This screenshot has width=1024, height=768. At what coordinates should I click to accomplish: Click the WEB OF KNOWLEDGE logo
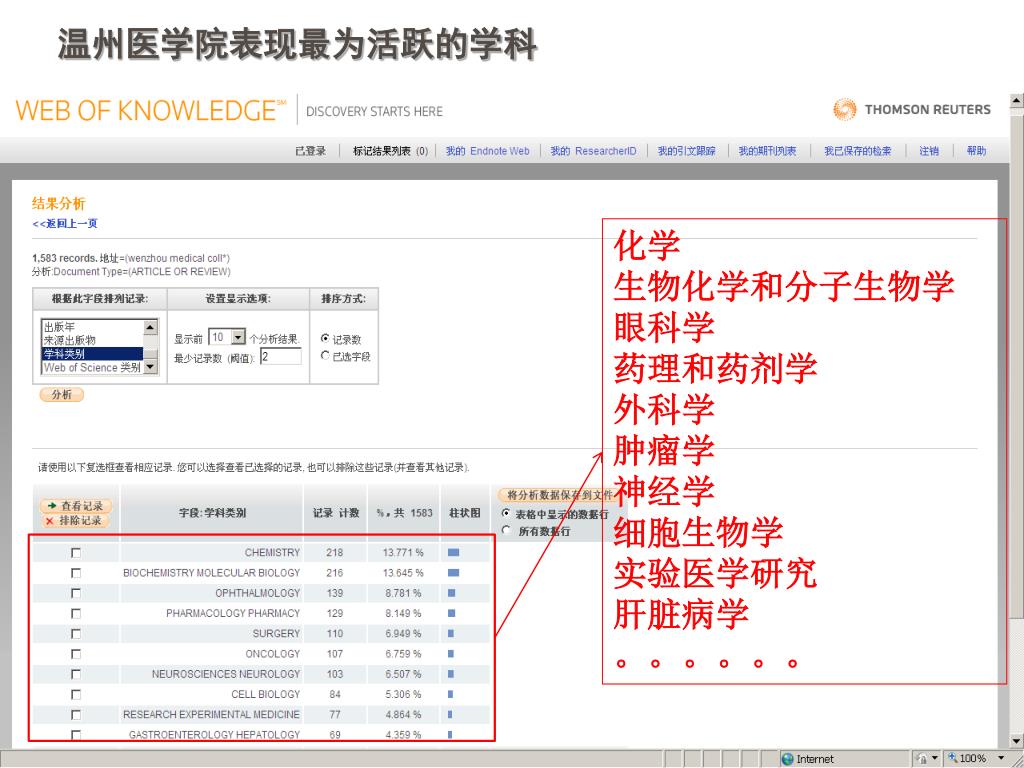click(x=151, y=110)
